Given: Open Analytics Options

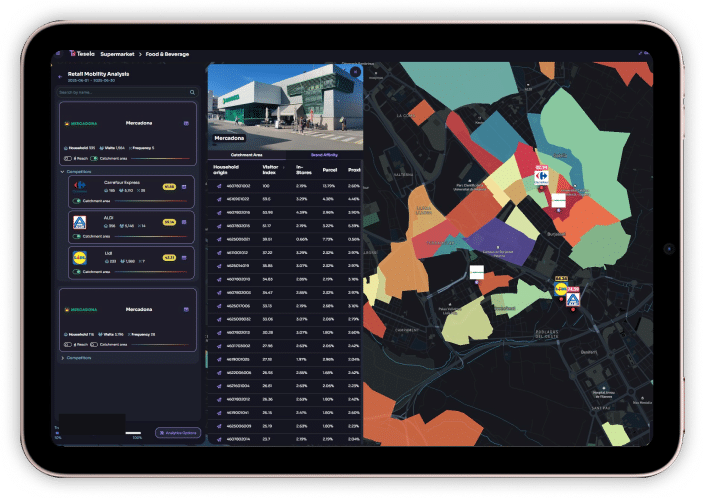Looking at the screenshot, I should (179, 432).
